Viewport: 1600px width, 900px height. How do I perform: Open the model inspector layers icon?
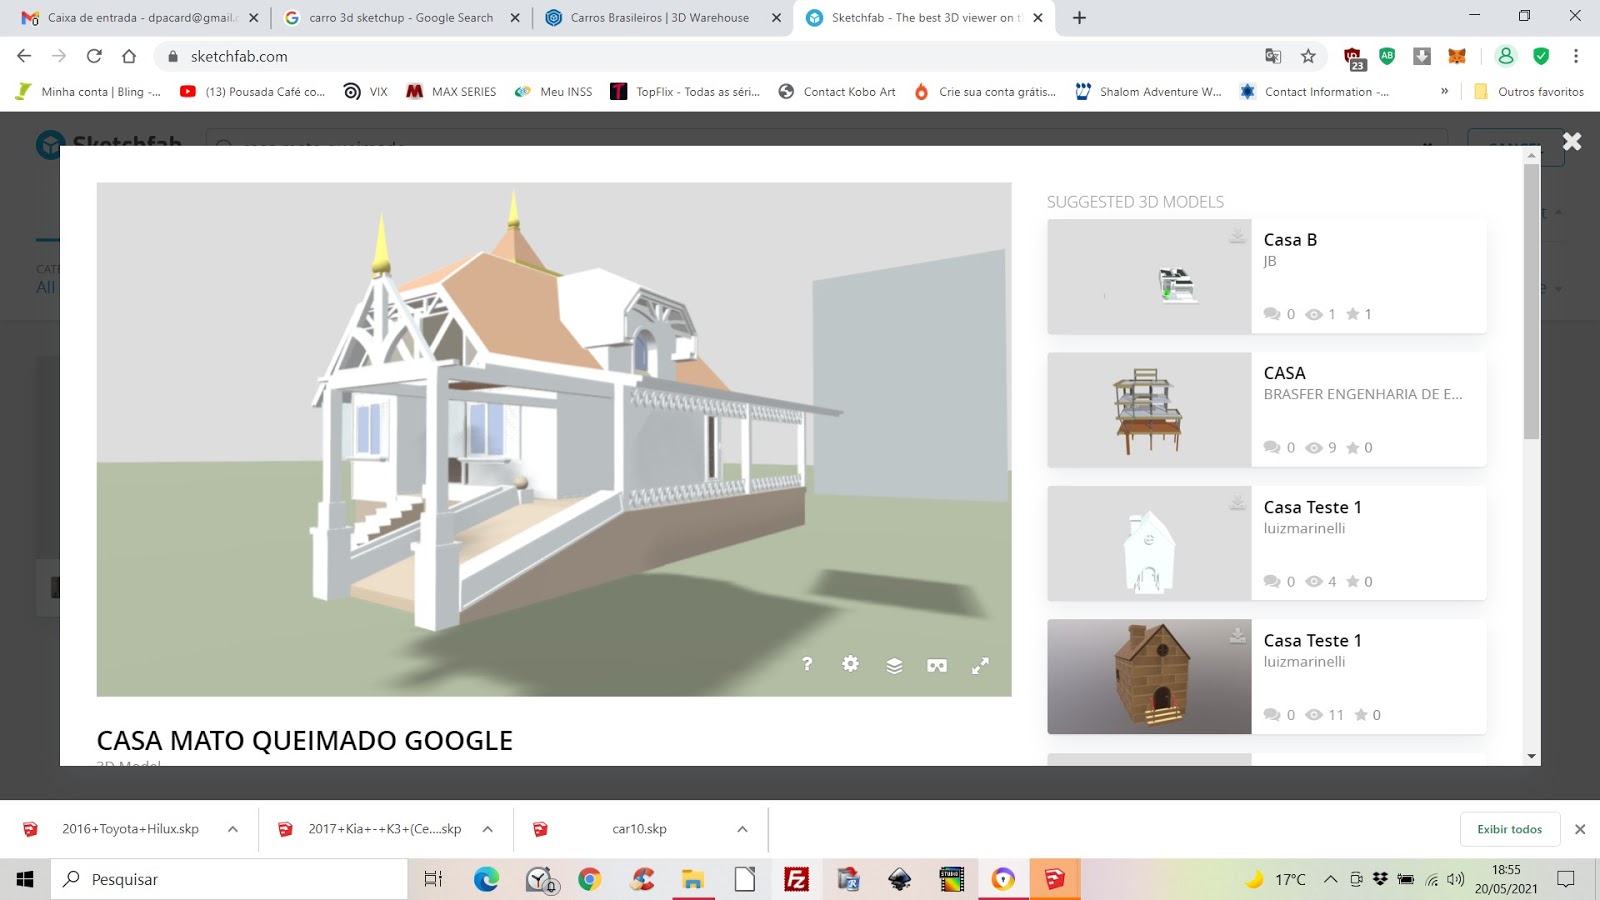[x=894, y=665]
